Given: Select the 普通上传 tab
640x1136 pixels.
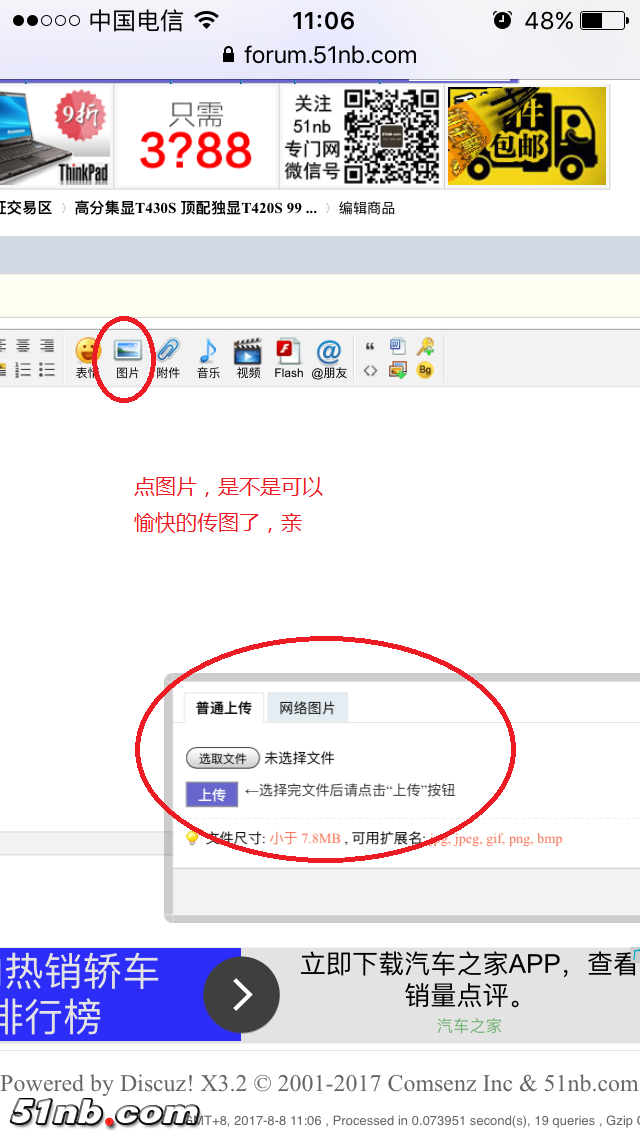Looking at the screenshot, I should coord(223,708).
